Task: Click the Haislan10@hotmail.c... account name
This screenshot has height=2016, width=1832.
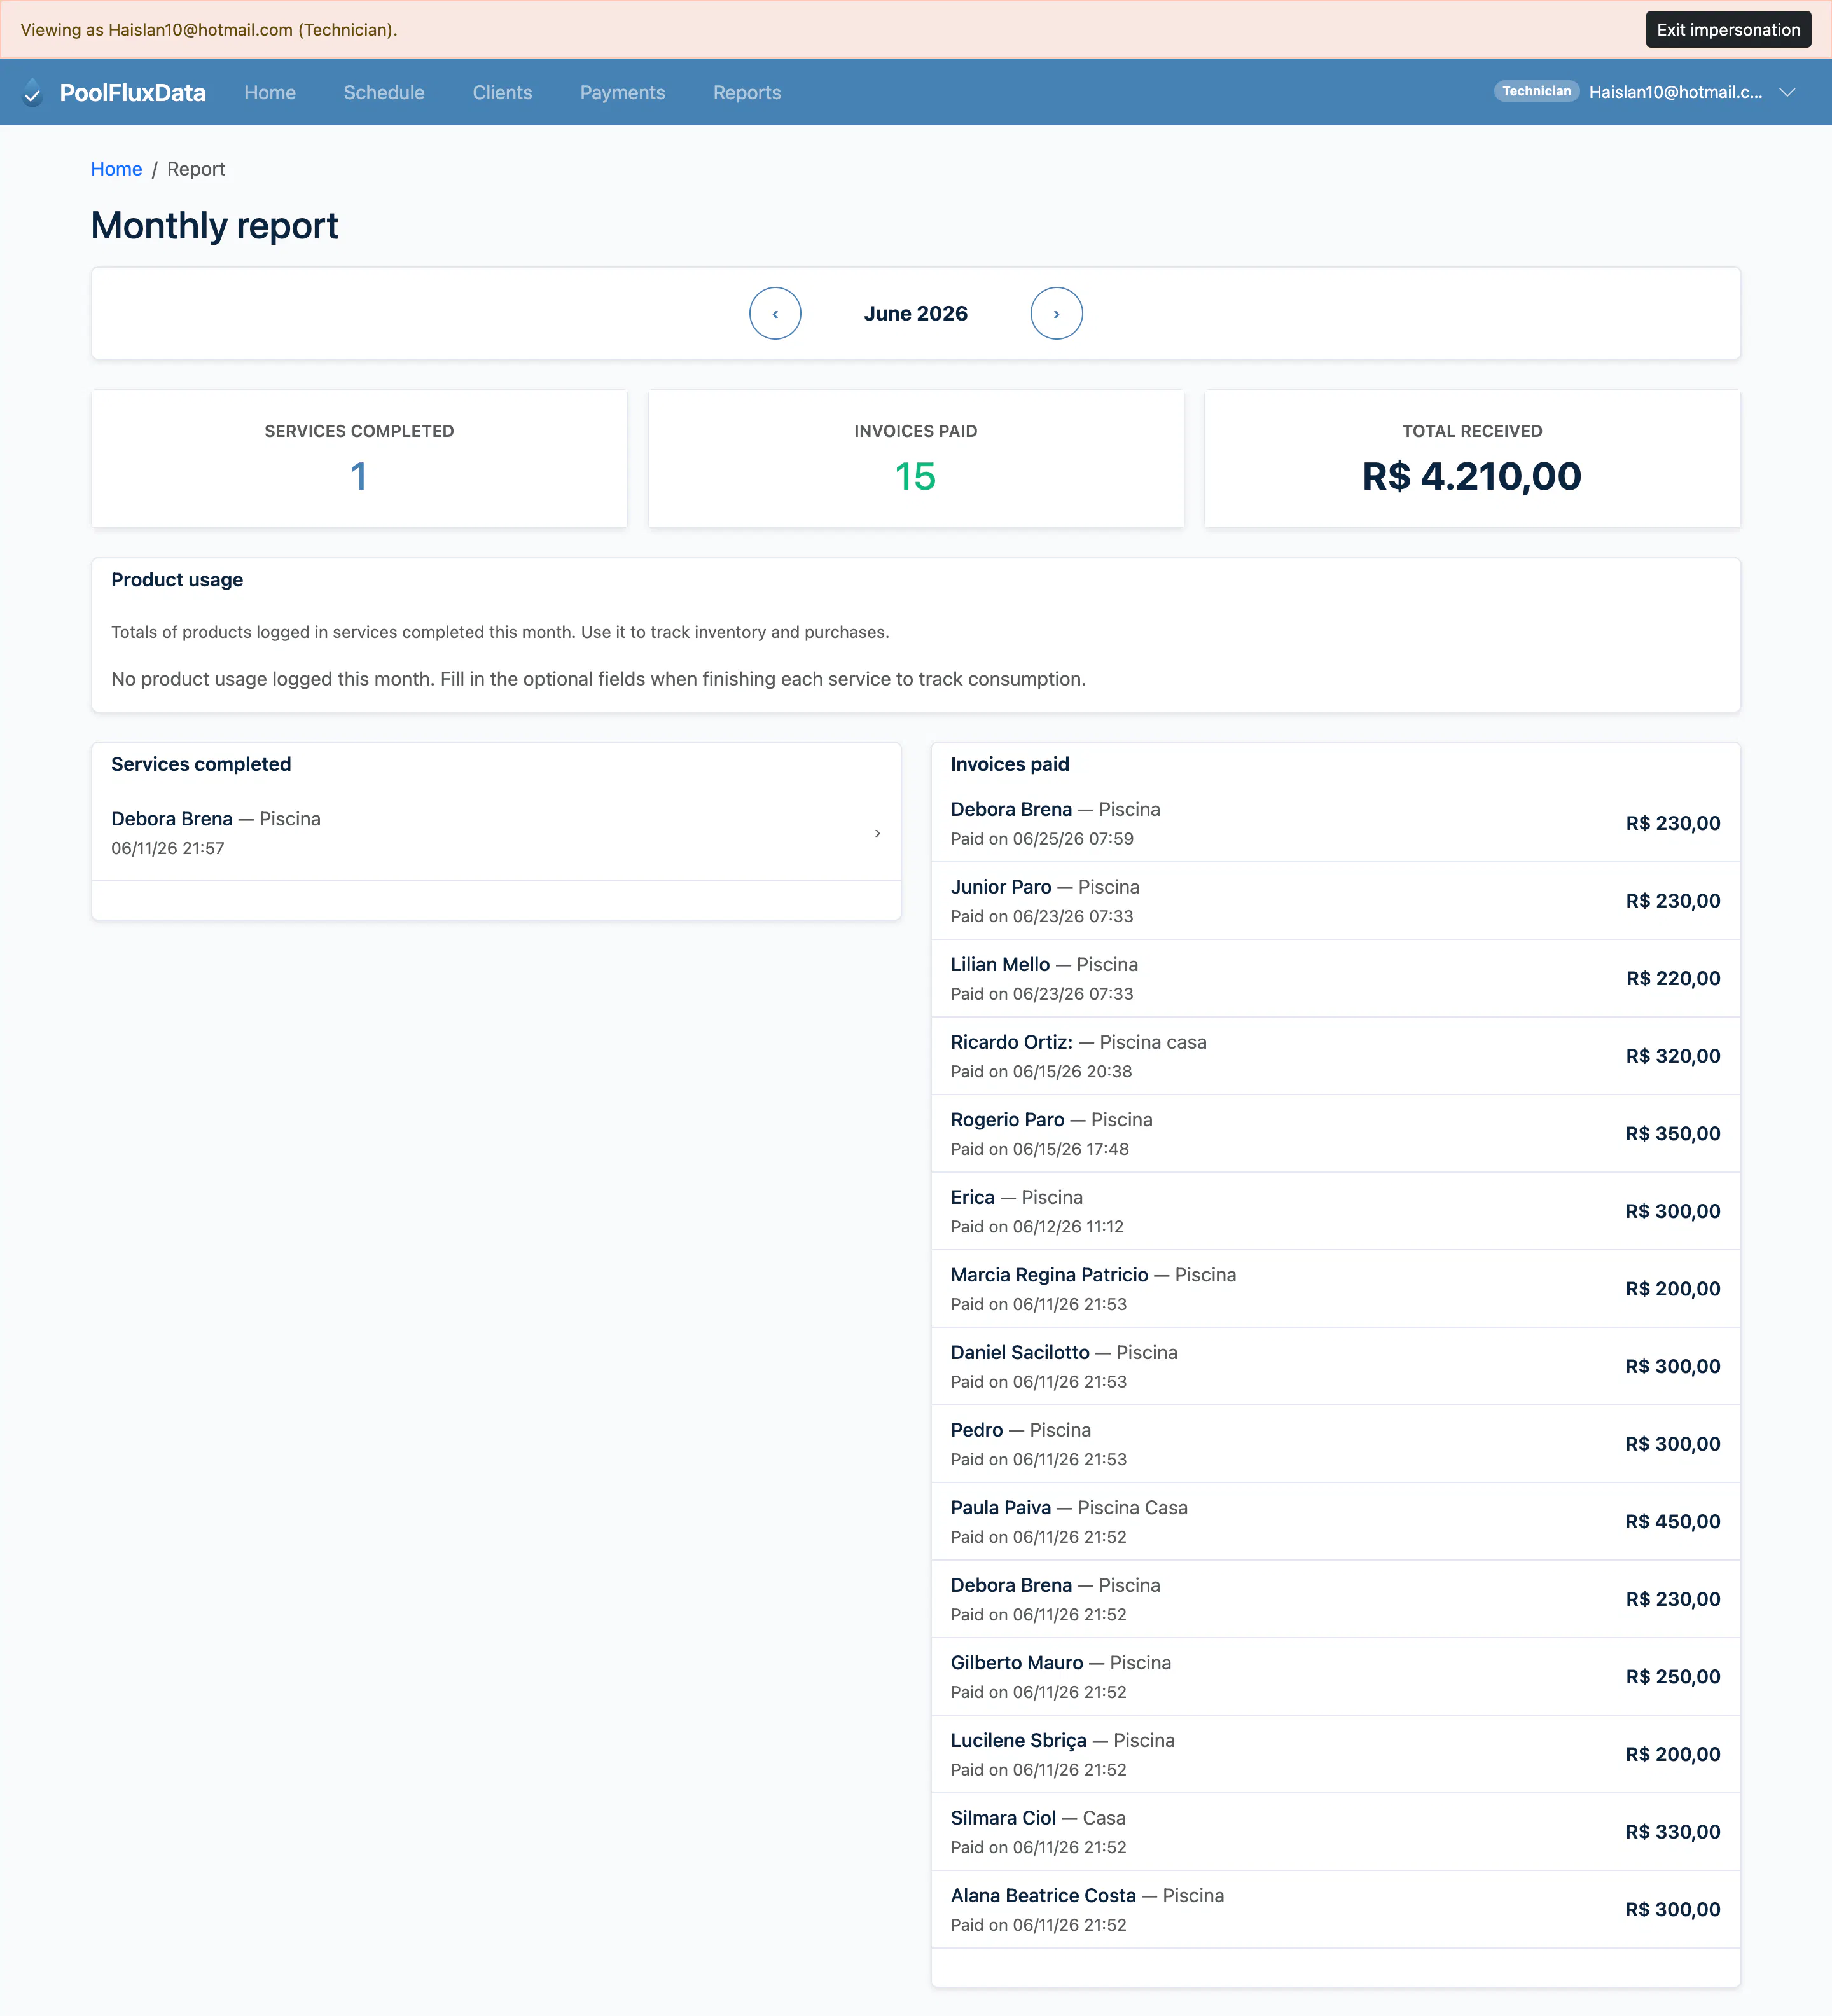Action: point(1675,92)
